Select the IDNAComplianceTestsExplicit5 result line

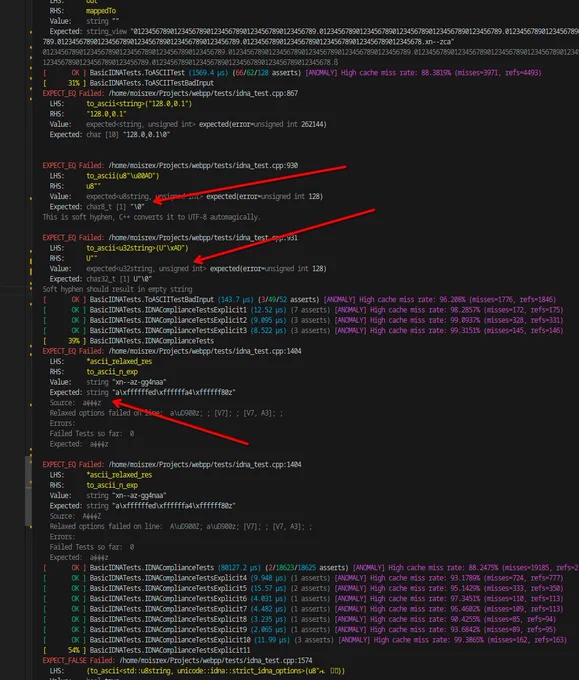tap(303, 588)
